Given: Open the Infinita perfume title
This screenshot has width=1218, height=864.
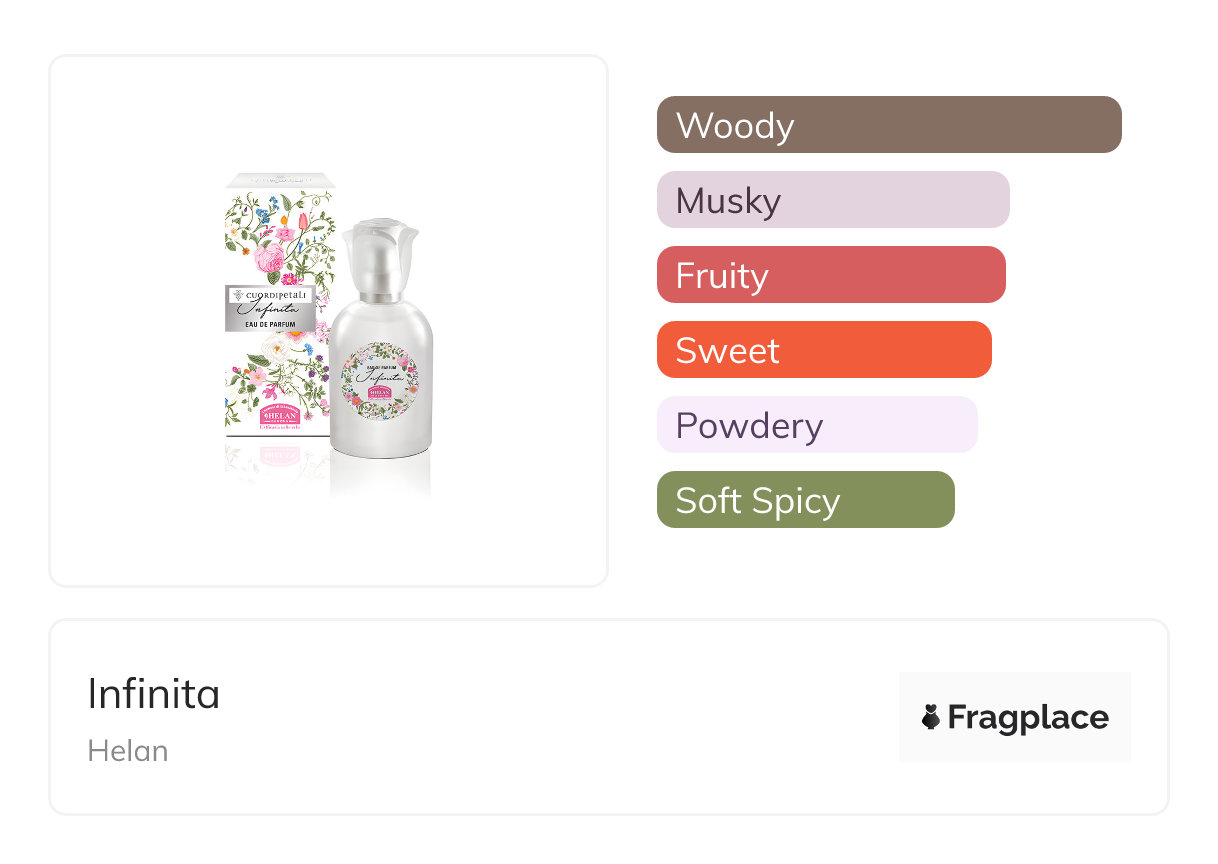Looking at the screenshot, I should click(x=154, y=694).
